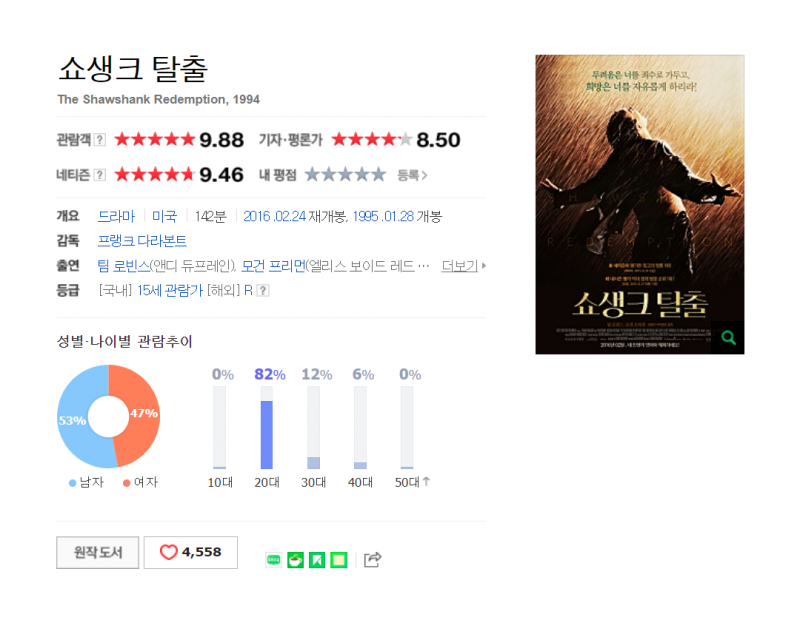Image resolution: width=800 pixels, height=637 pixels.
Task: Share to Naver Cafe coffee cup icon
Action: (x=295, y=559)
